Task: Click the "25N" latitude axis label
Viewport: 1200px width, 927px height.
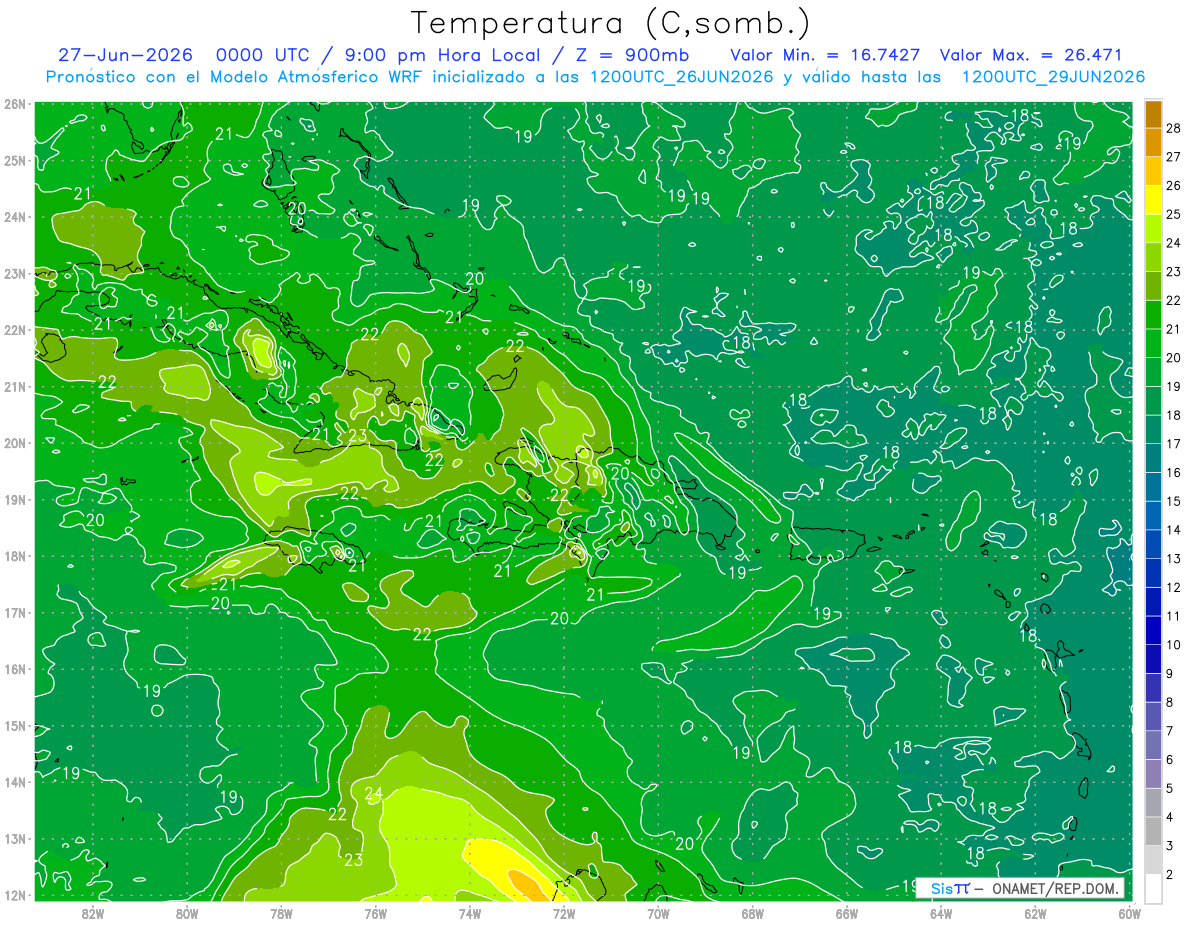Action: tap(14, 160)
